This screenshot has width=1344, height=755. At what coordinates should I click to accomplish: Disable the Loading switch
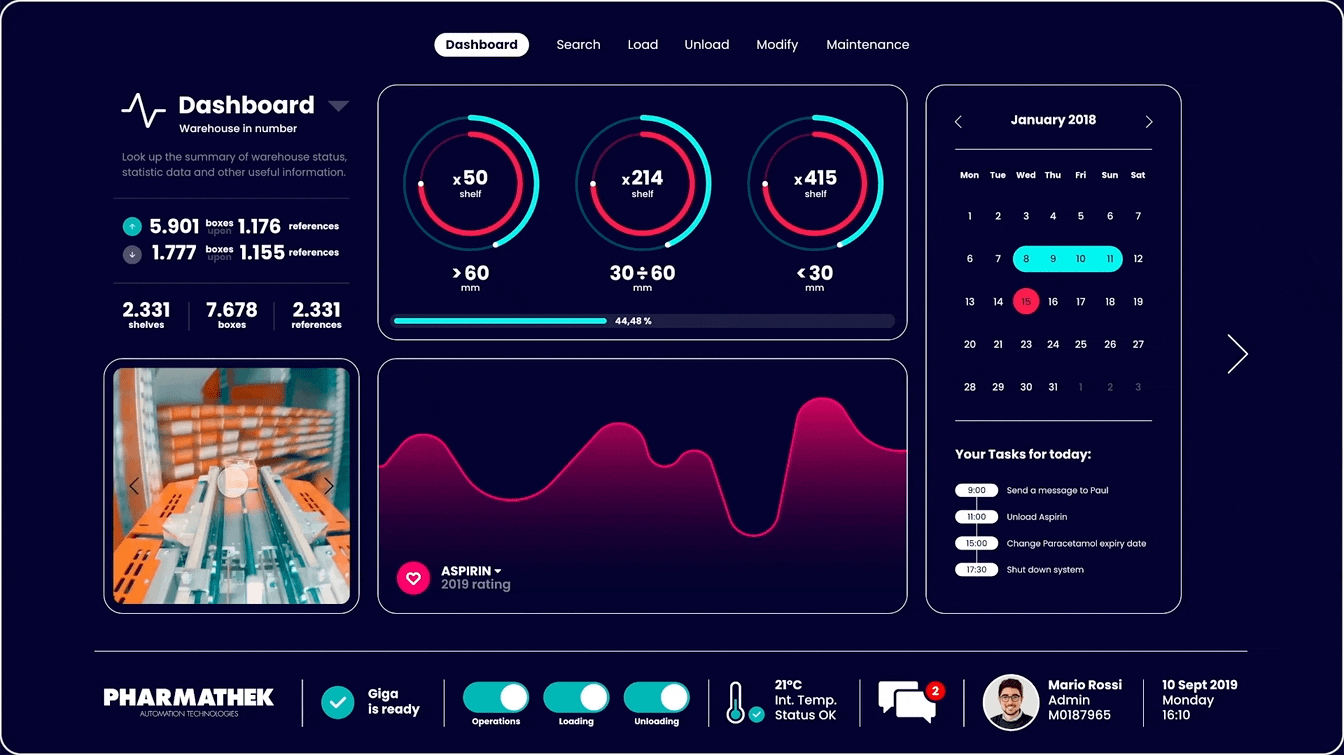576,697
